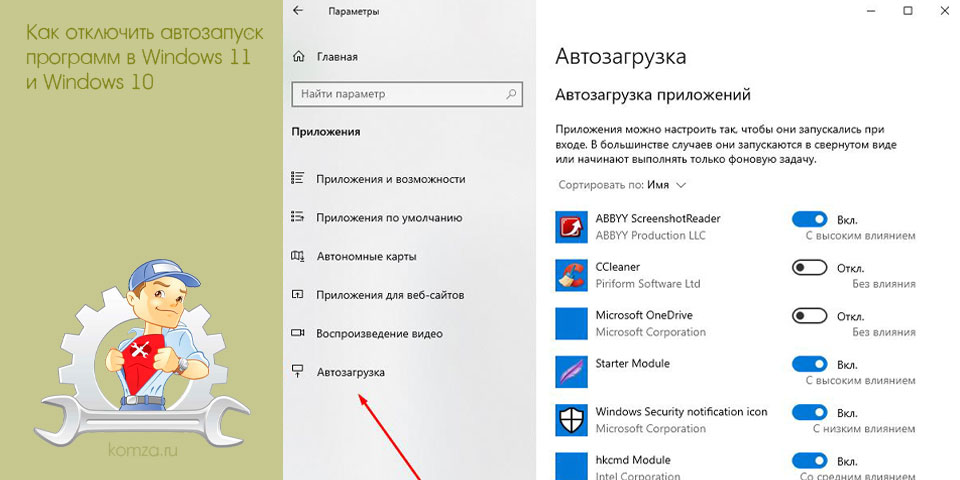The height and width of the screenshot is (480, 960).
Task: Click the ABBYY ScreenshotReader app icon
Action: click(x=571, y=227)
